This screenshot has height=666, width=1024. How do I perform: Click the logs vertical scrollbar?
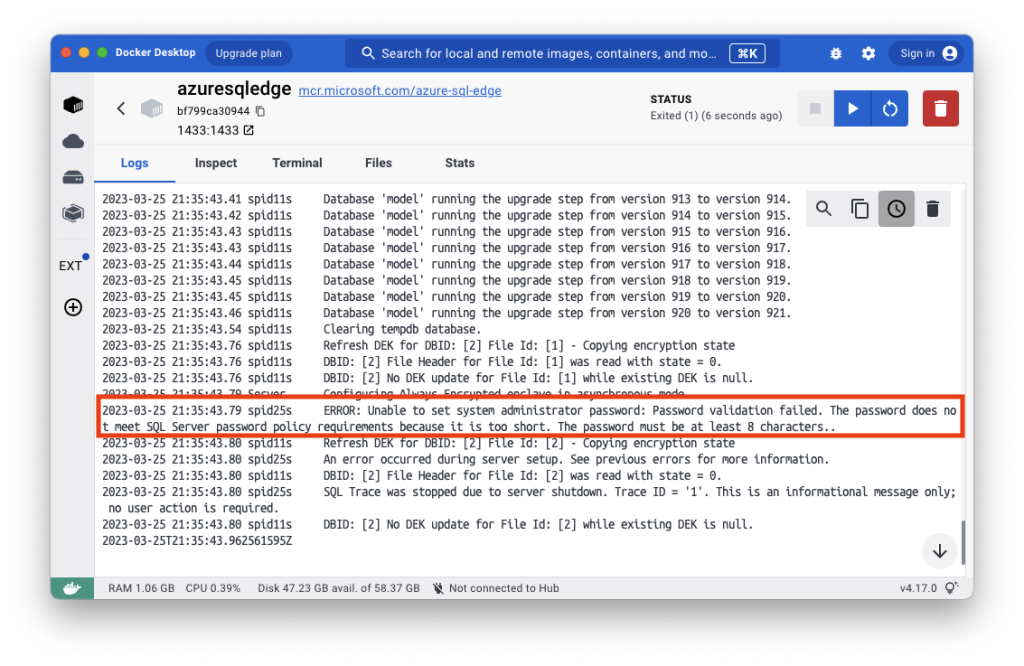click(x=963, y=542)
